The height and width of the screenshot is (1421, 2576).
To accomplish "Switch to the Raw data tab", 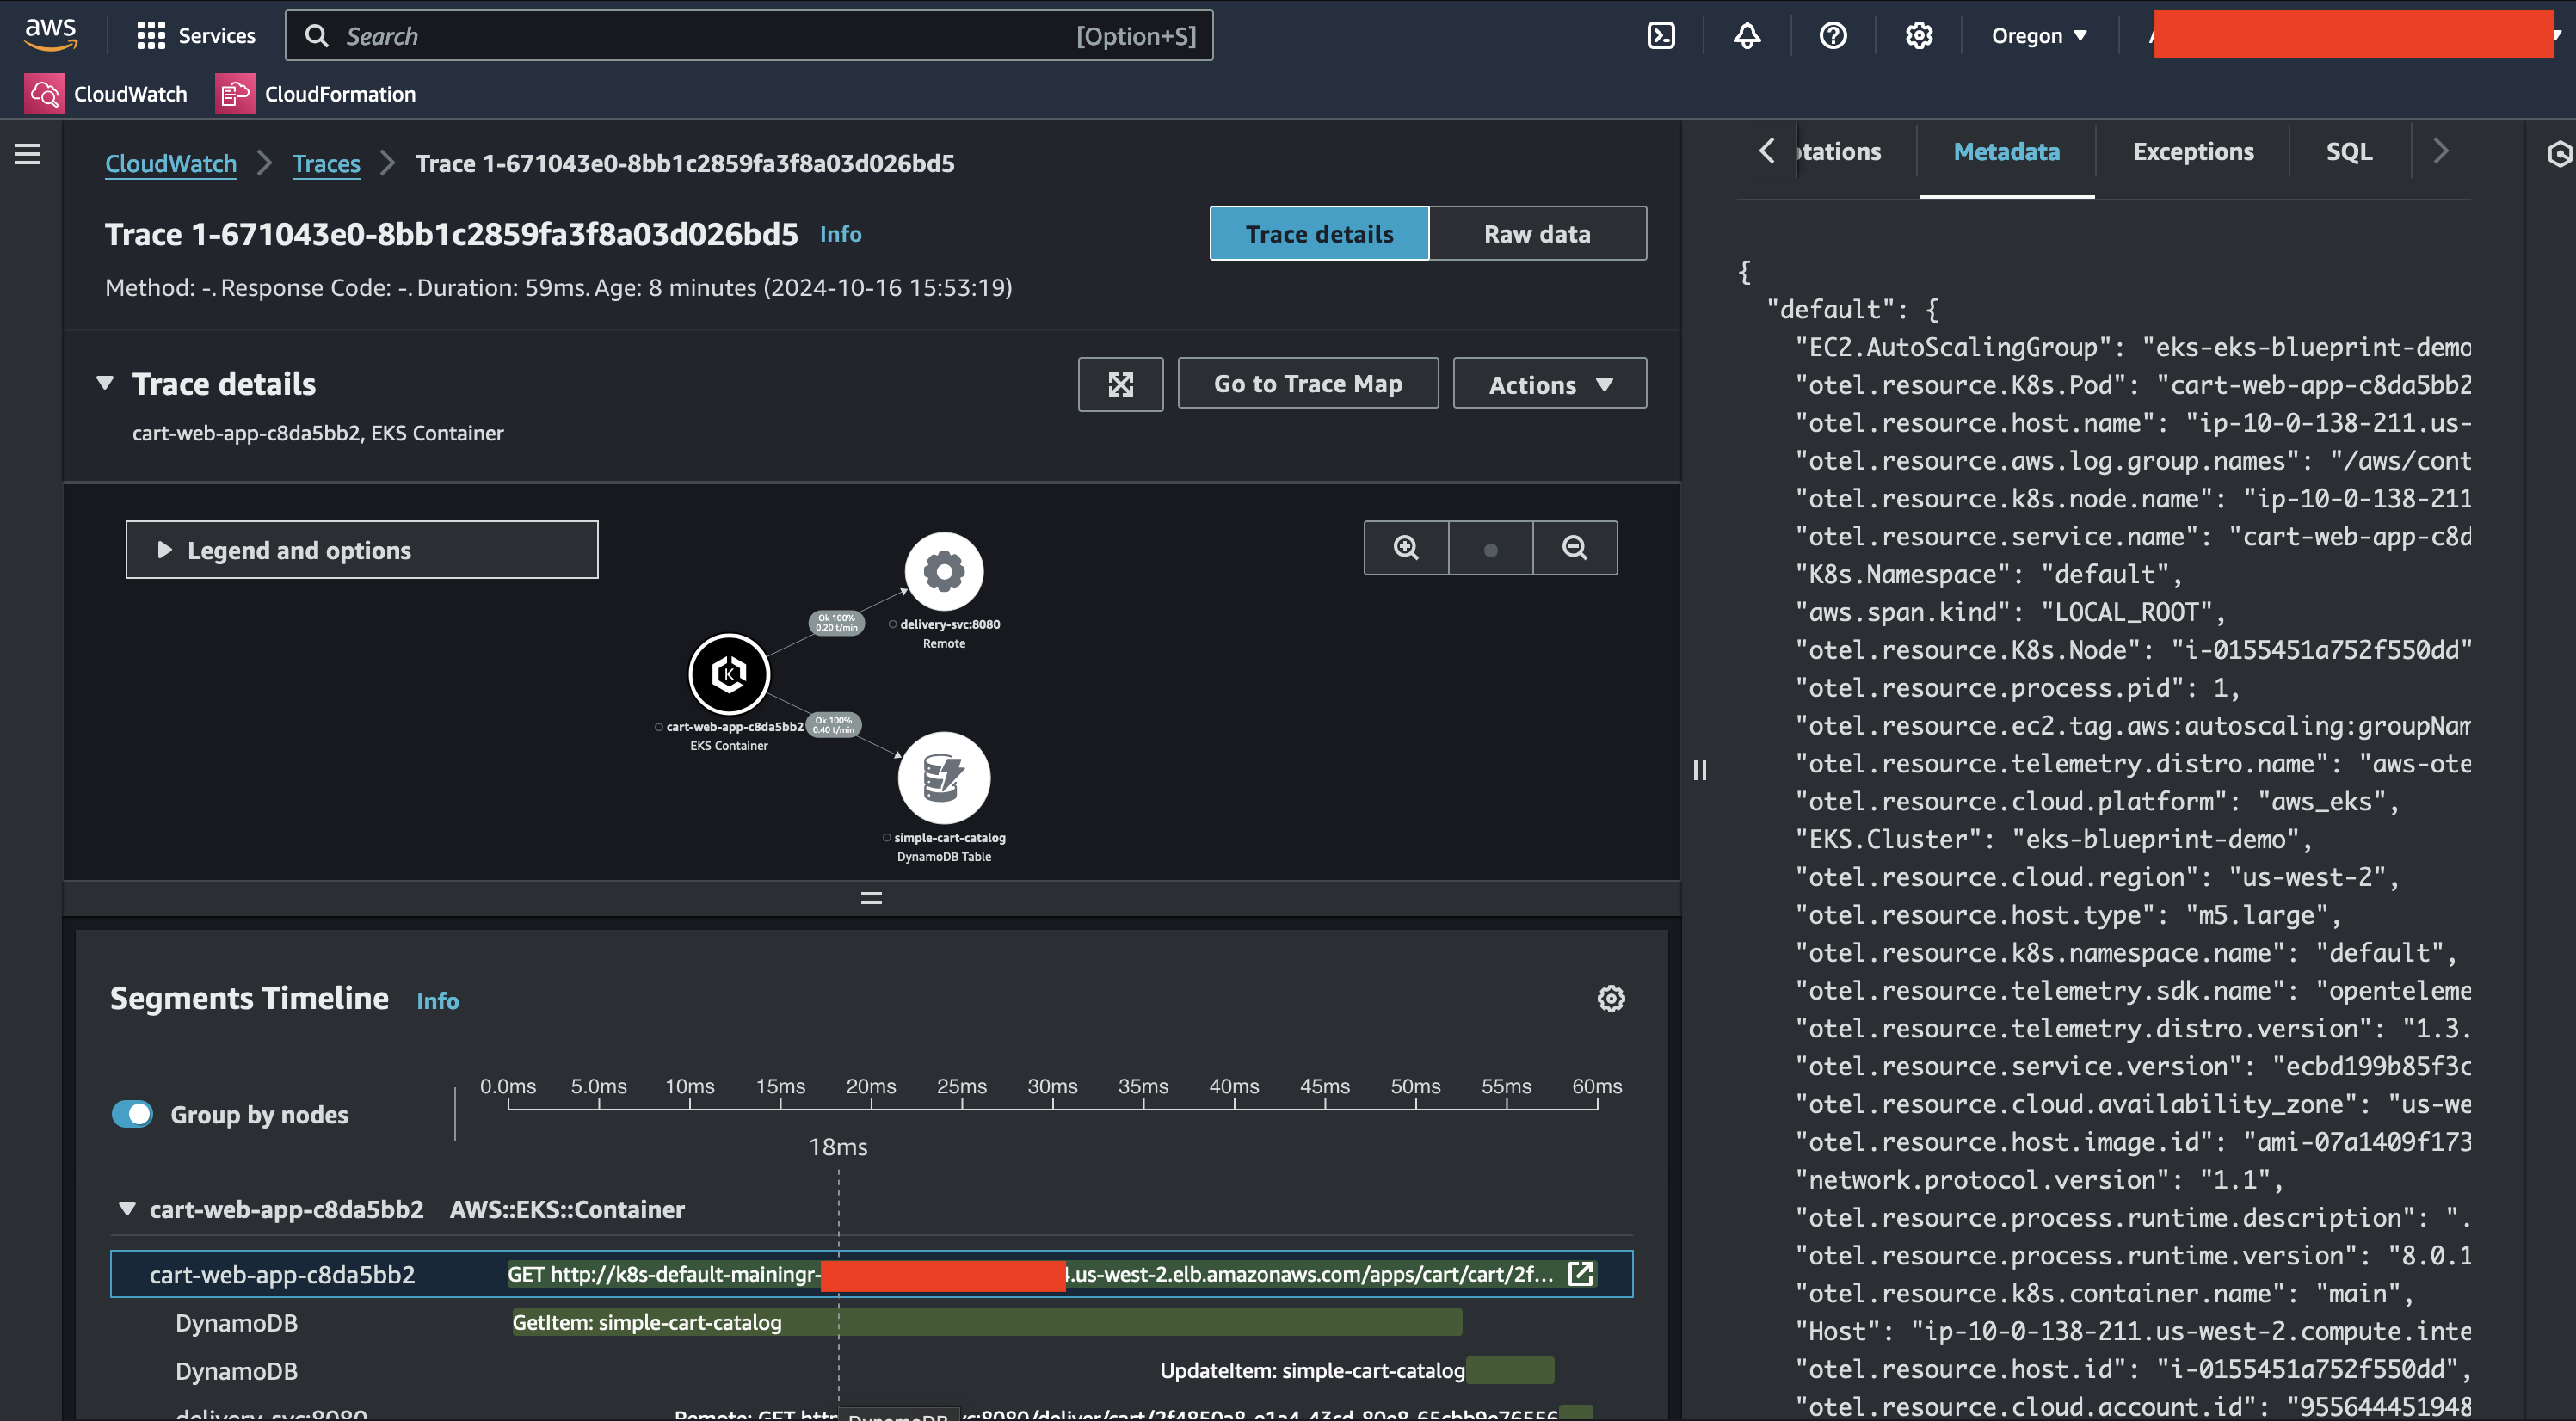I will point(1537,233).
